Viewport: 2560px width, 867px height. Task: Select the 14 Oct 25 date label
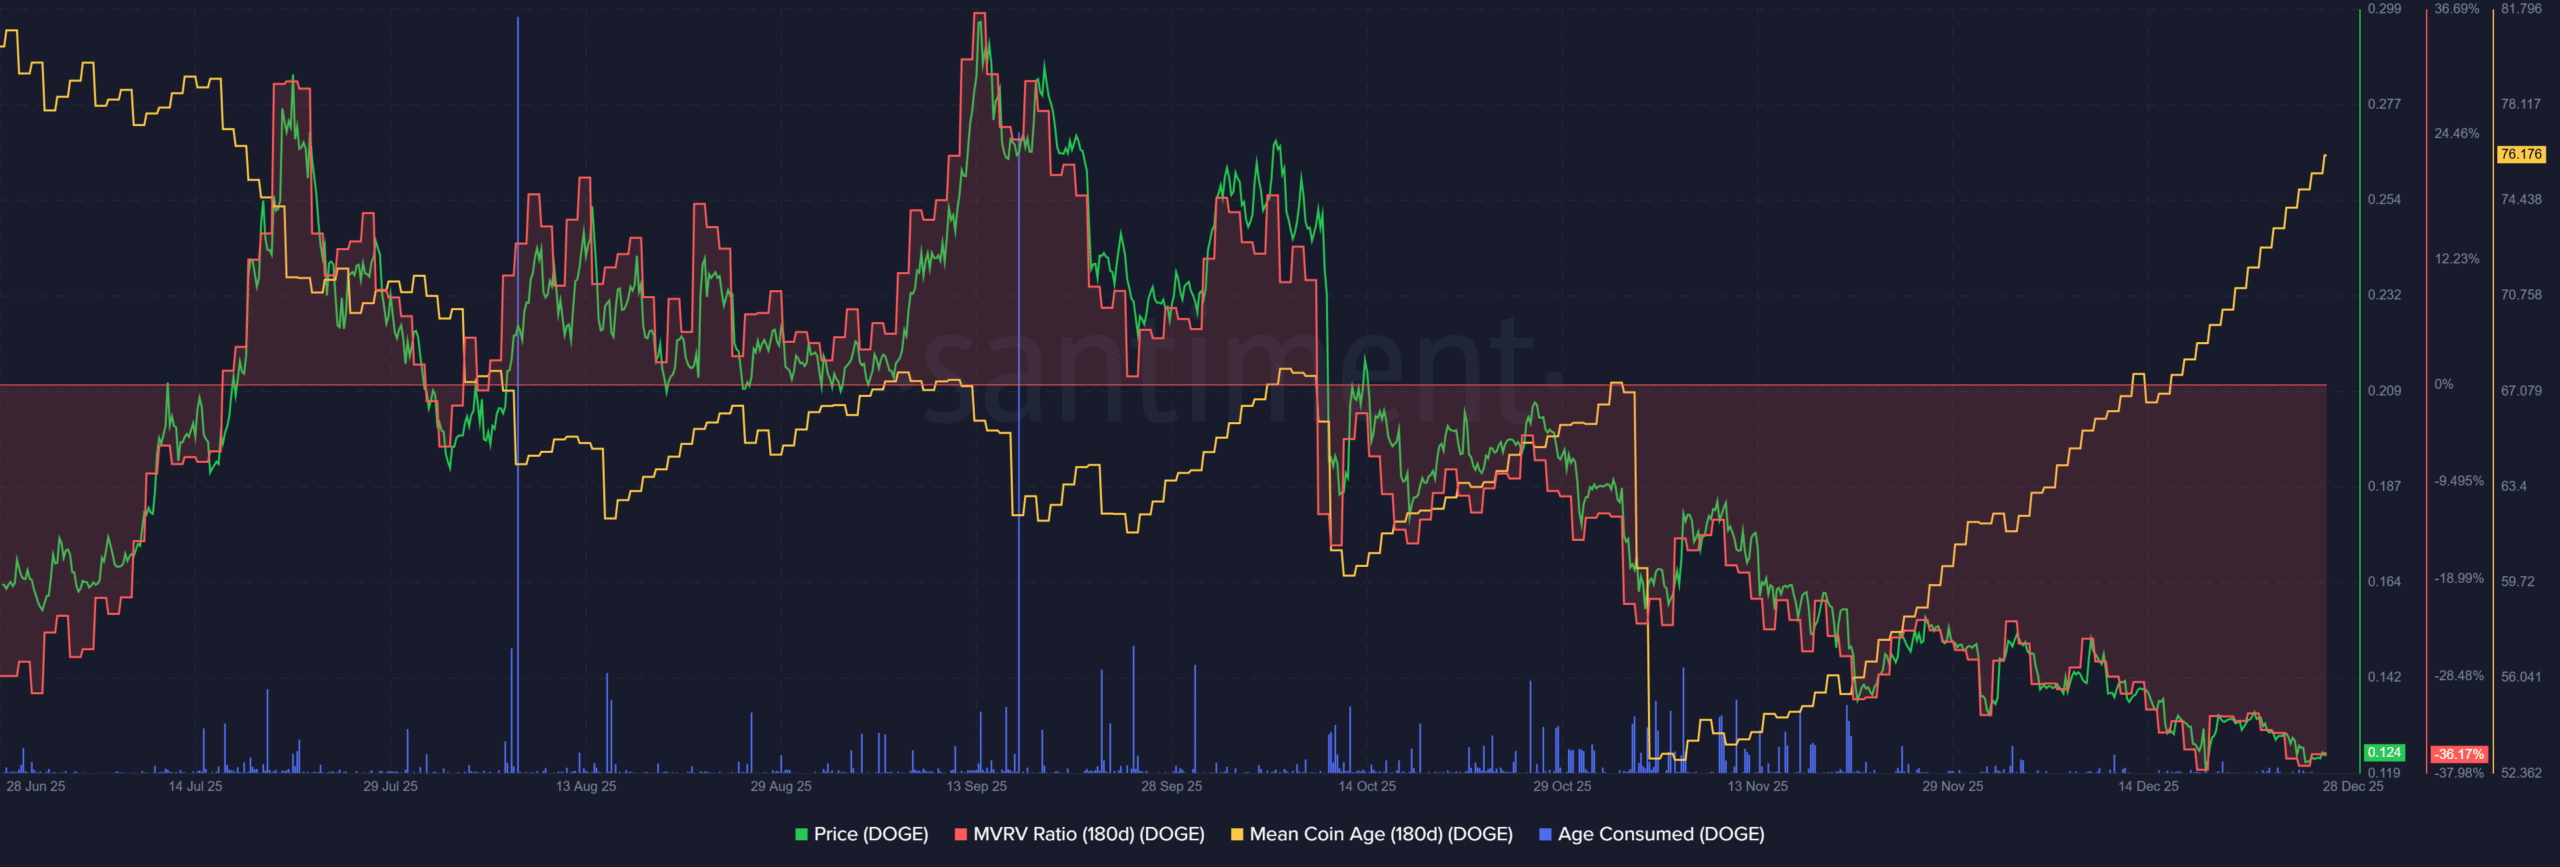point(1367,787)
